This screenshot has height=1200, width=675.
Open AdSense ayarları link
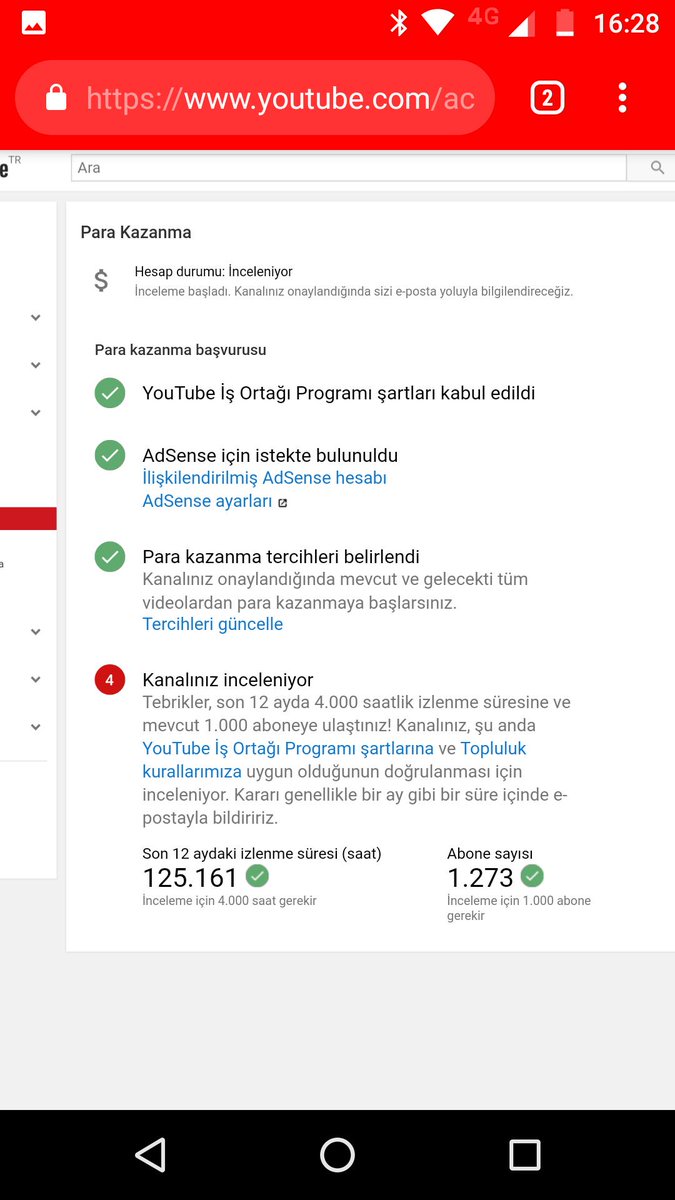click(x=207, y=501)
